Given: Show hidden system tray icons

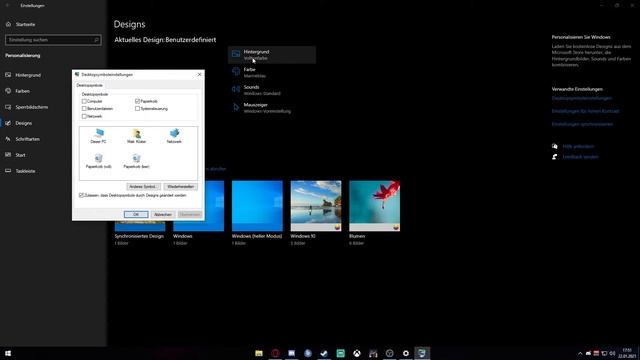Looking at the screenshot, I should point(580,353).
